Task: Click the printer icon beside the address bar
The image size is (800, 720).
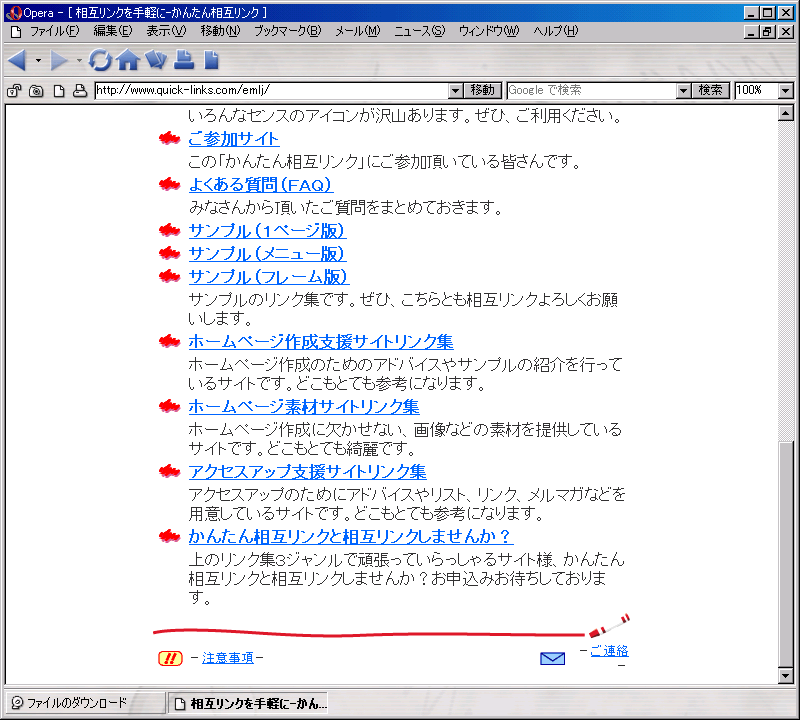Action: [x=80, y=91]
